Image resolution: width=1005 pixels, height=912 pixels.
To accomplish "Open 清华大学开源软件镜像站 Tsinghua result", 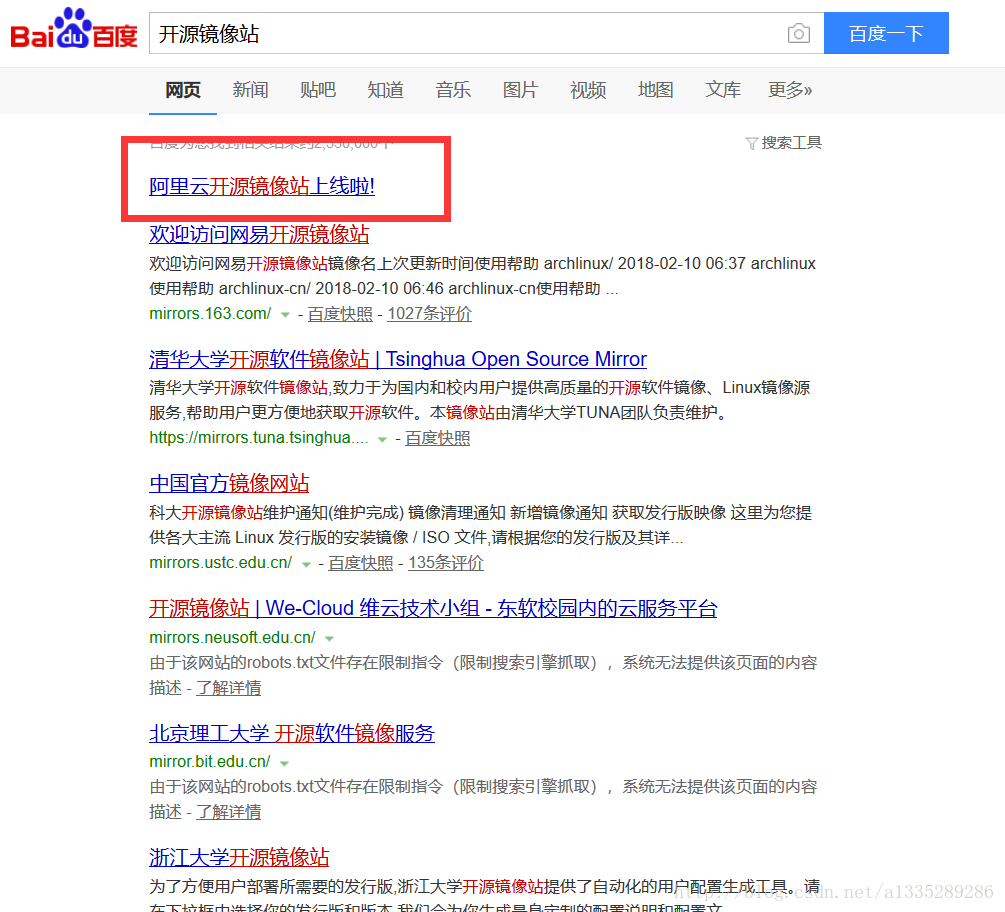I will (398, 359).
